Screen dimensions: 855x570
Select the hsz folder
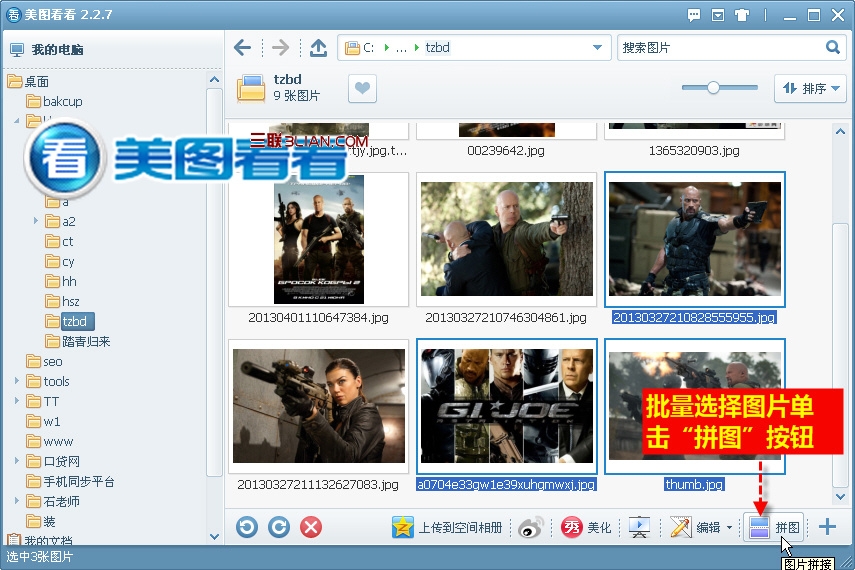pos(62,301)
